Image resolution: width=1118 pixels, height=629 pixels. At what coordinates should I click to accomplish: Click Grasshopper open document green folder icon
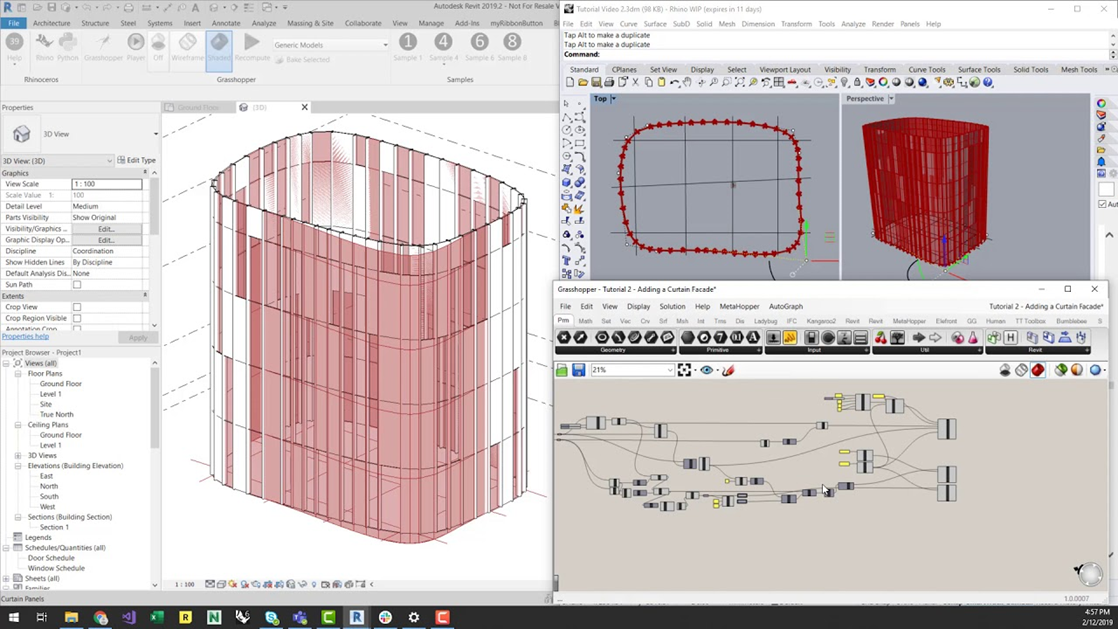pos(562,370)
